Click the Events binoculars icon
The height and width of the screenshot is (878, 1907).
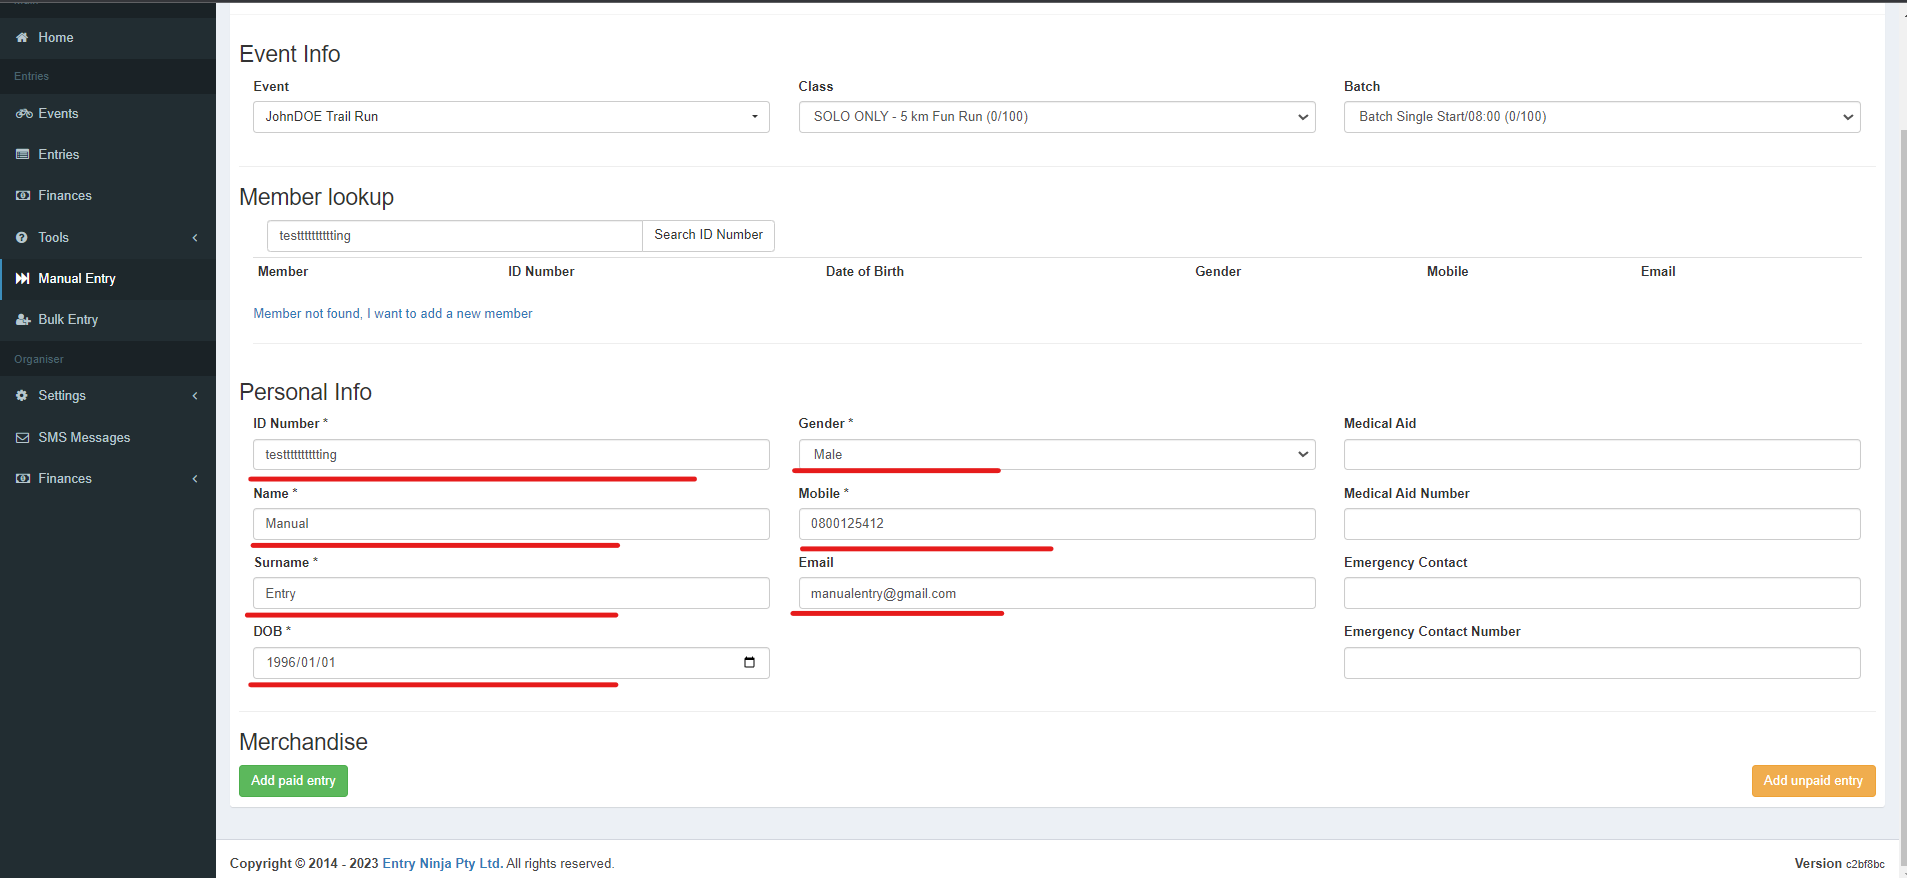tap(24, 114)
